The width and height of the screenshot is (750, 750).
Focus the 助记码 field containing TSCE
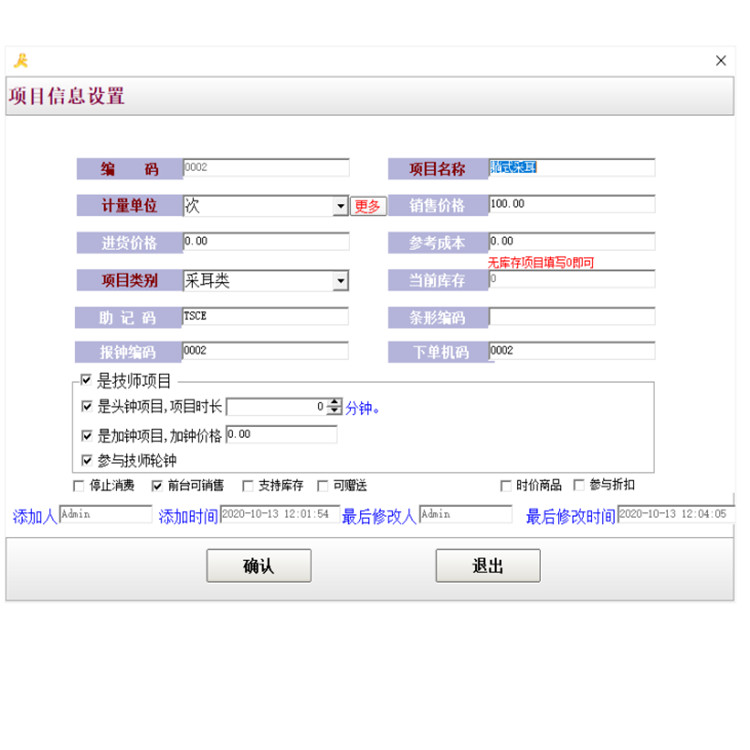(x=265, y=316)
